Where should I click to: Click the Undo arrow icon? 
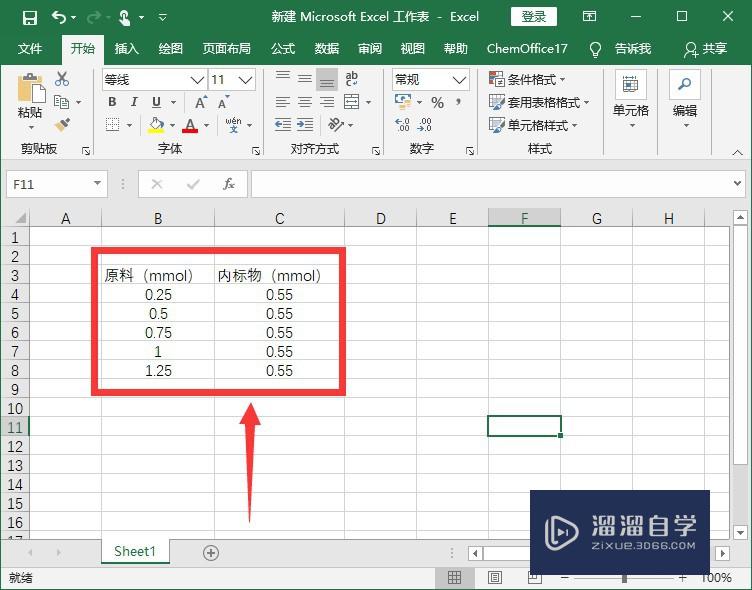tap(59, 18)
